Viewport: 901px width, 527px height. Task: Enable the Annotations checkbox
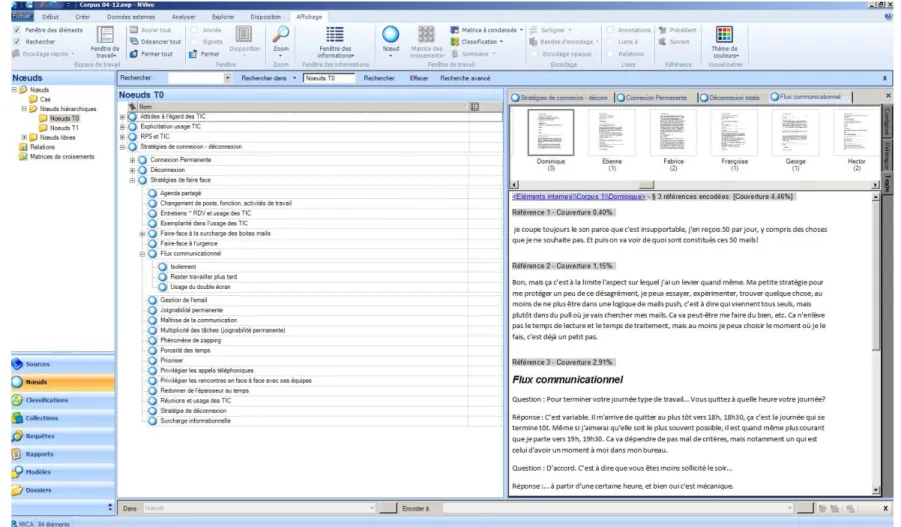pos(610,30)
